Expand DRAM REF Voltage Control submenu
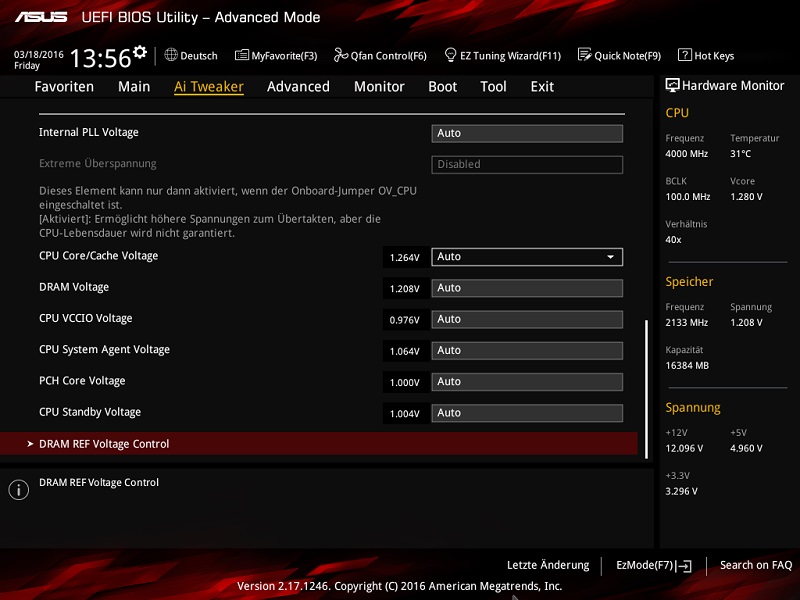 coord(319,444)
